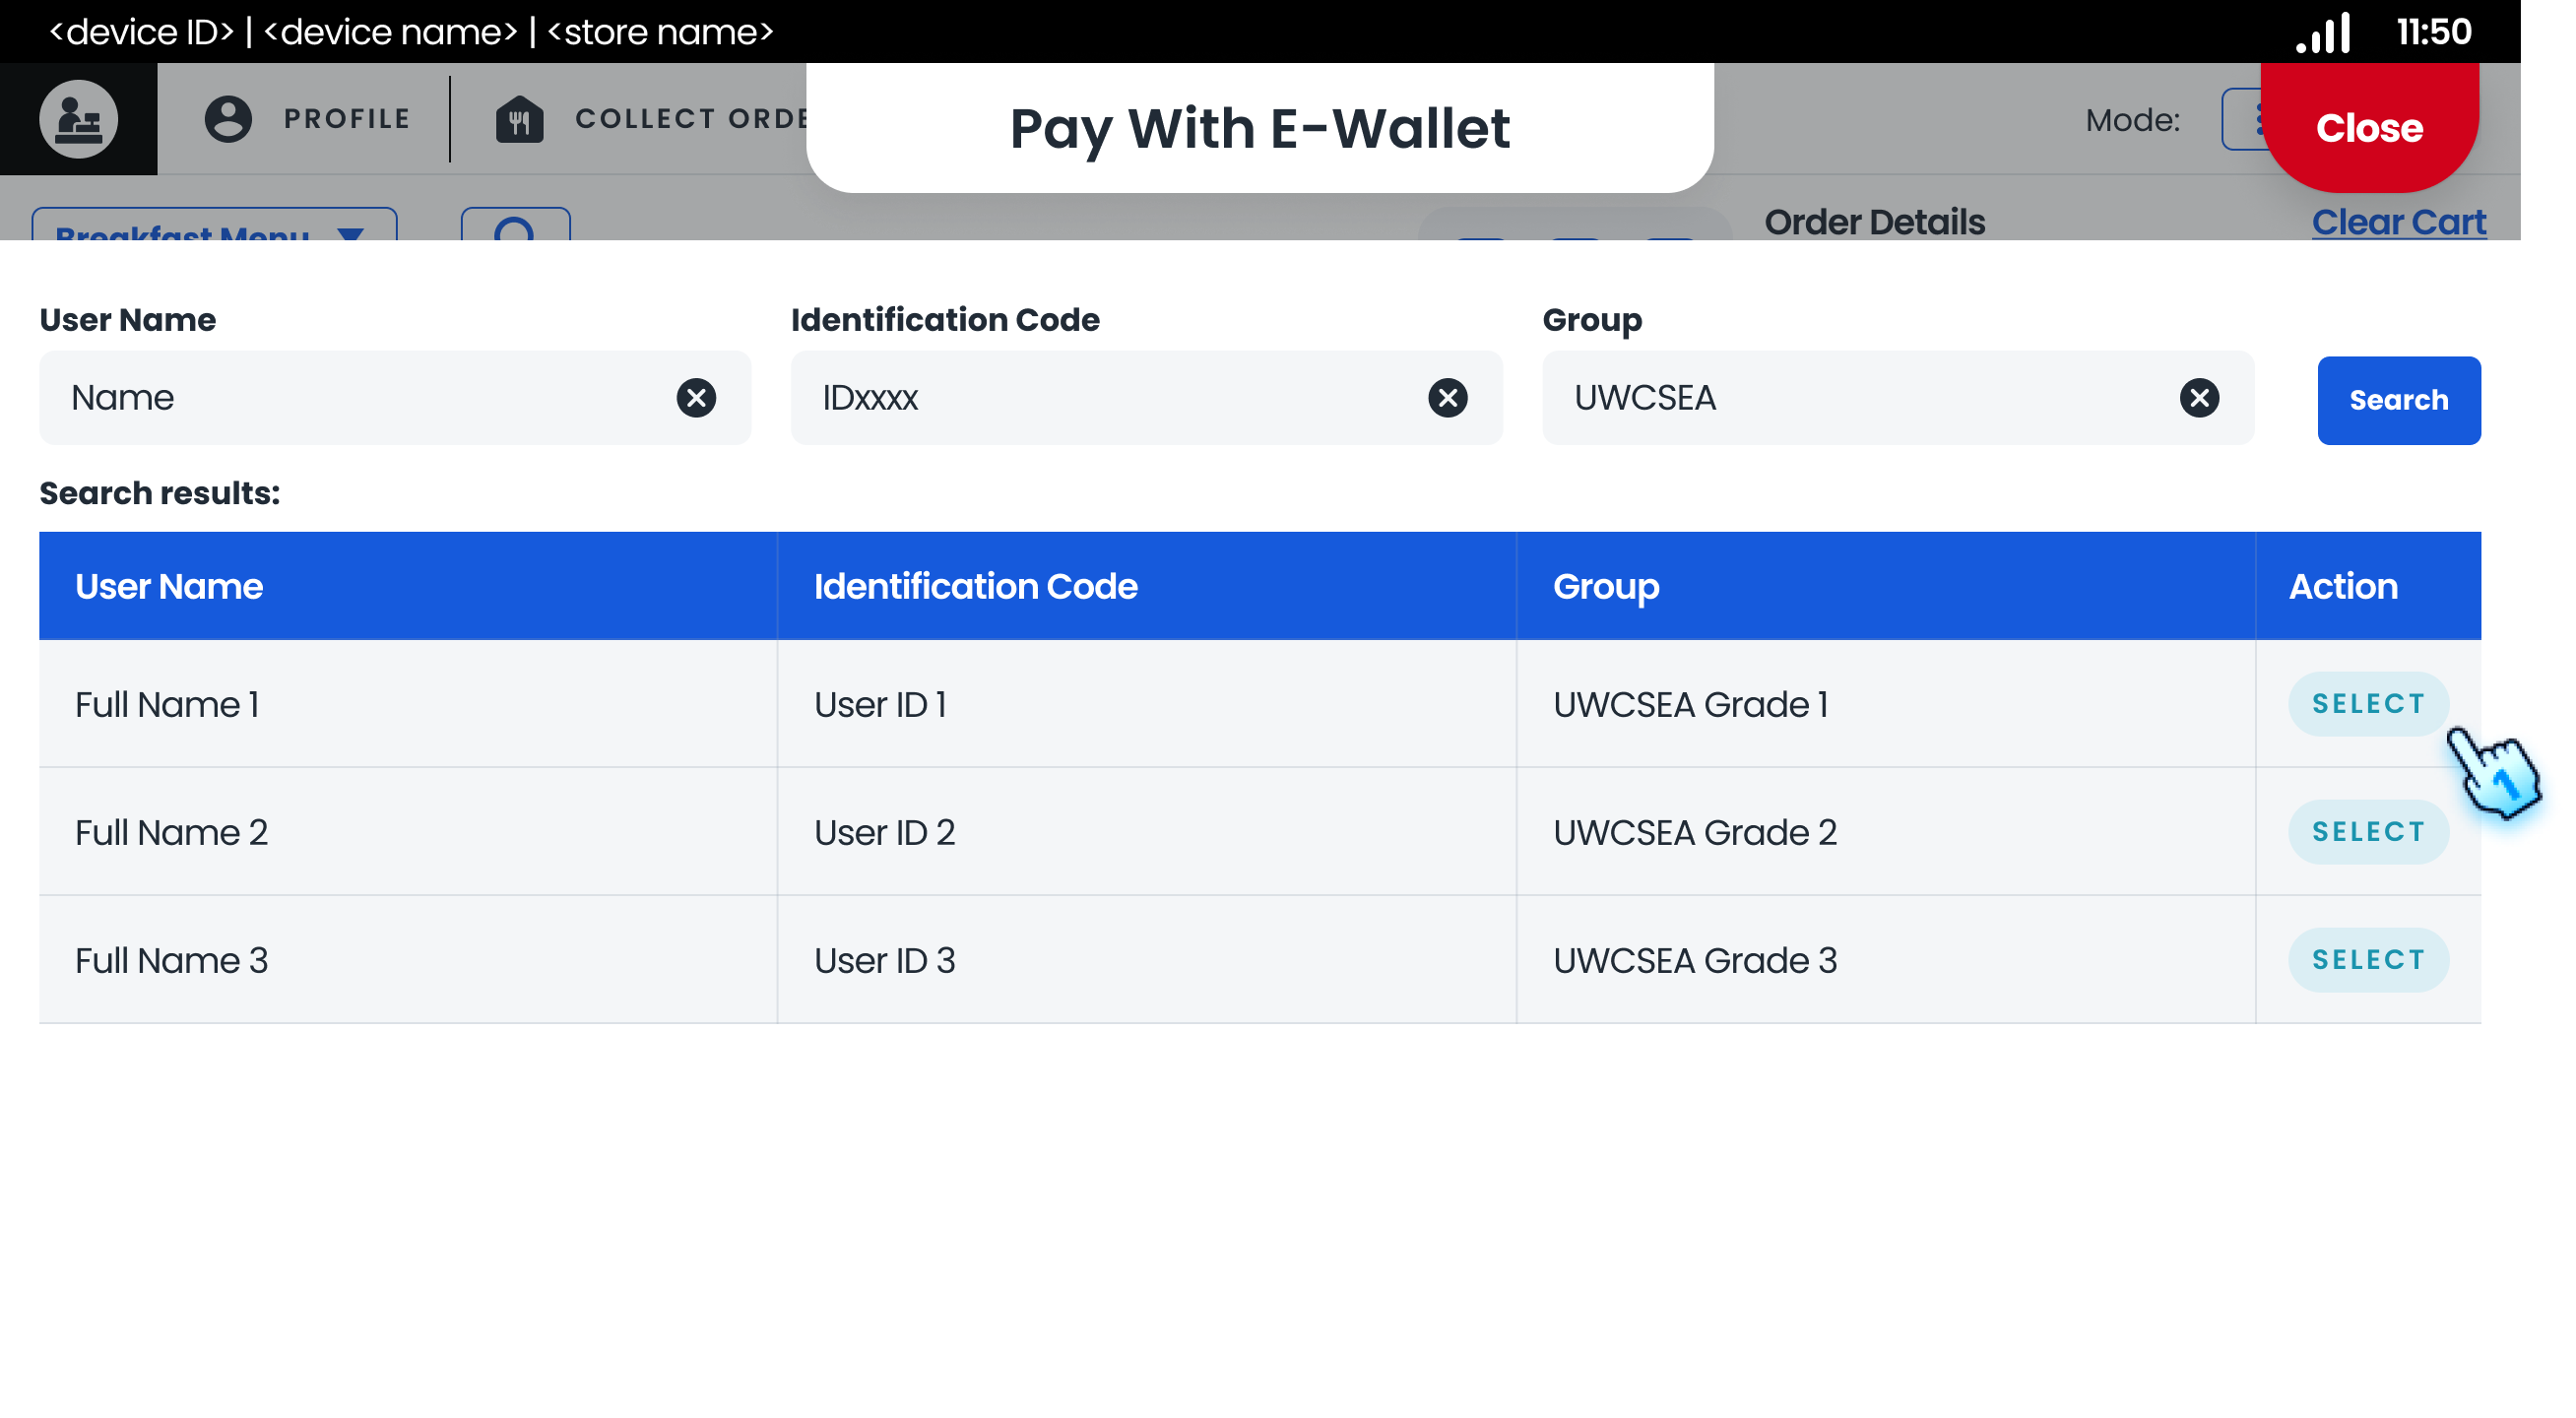This screenshot has height=1418, width=2576.
Task: Click the menu search magnifier icon
Action: pyautogui.click(x=515, y=228)
